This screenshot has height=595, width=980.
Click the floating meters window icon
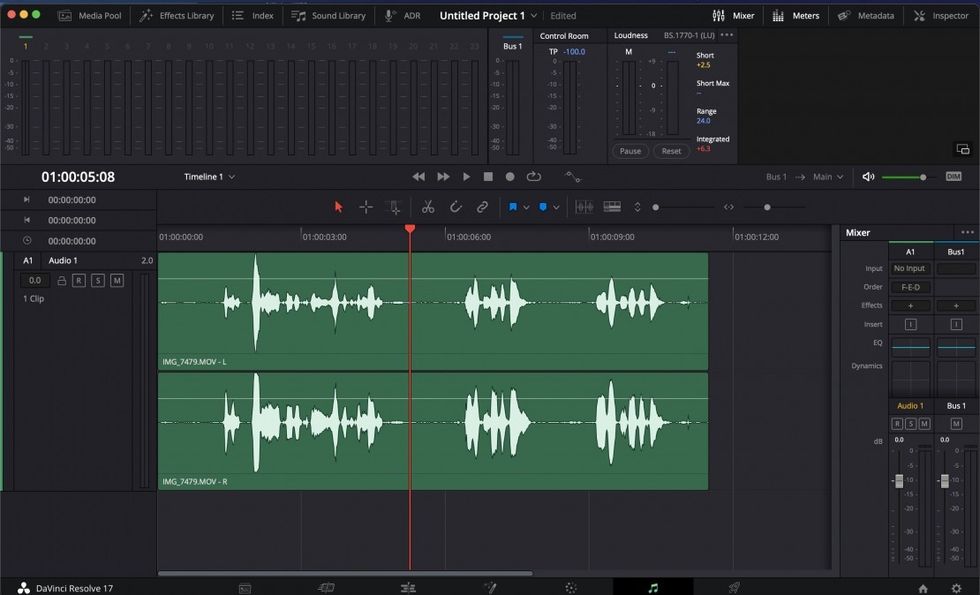(x=963, y=149)
